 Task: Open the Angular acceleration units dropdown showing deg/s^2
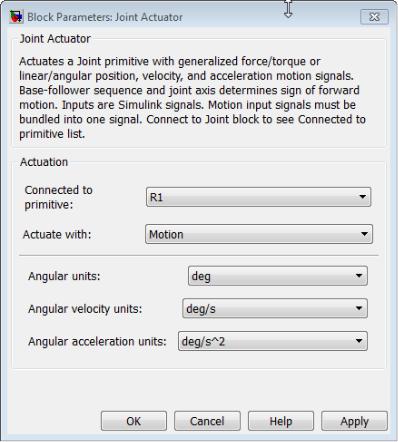[273, 341]
